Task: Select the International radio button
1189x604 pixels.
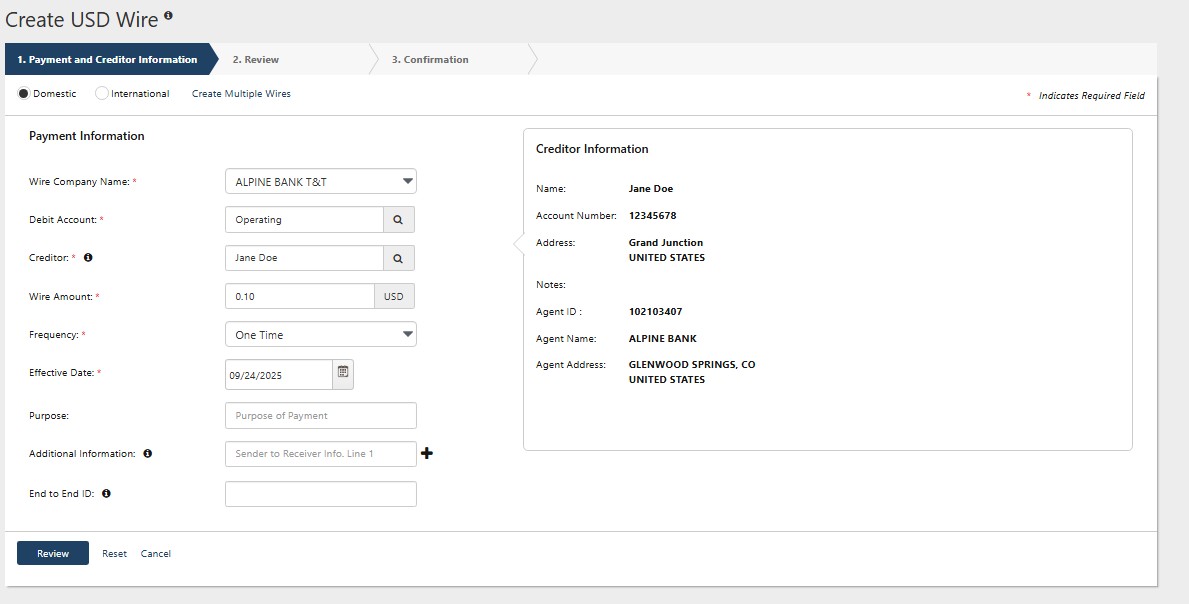Action: pyautogui.click(x=102, y=94)
